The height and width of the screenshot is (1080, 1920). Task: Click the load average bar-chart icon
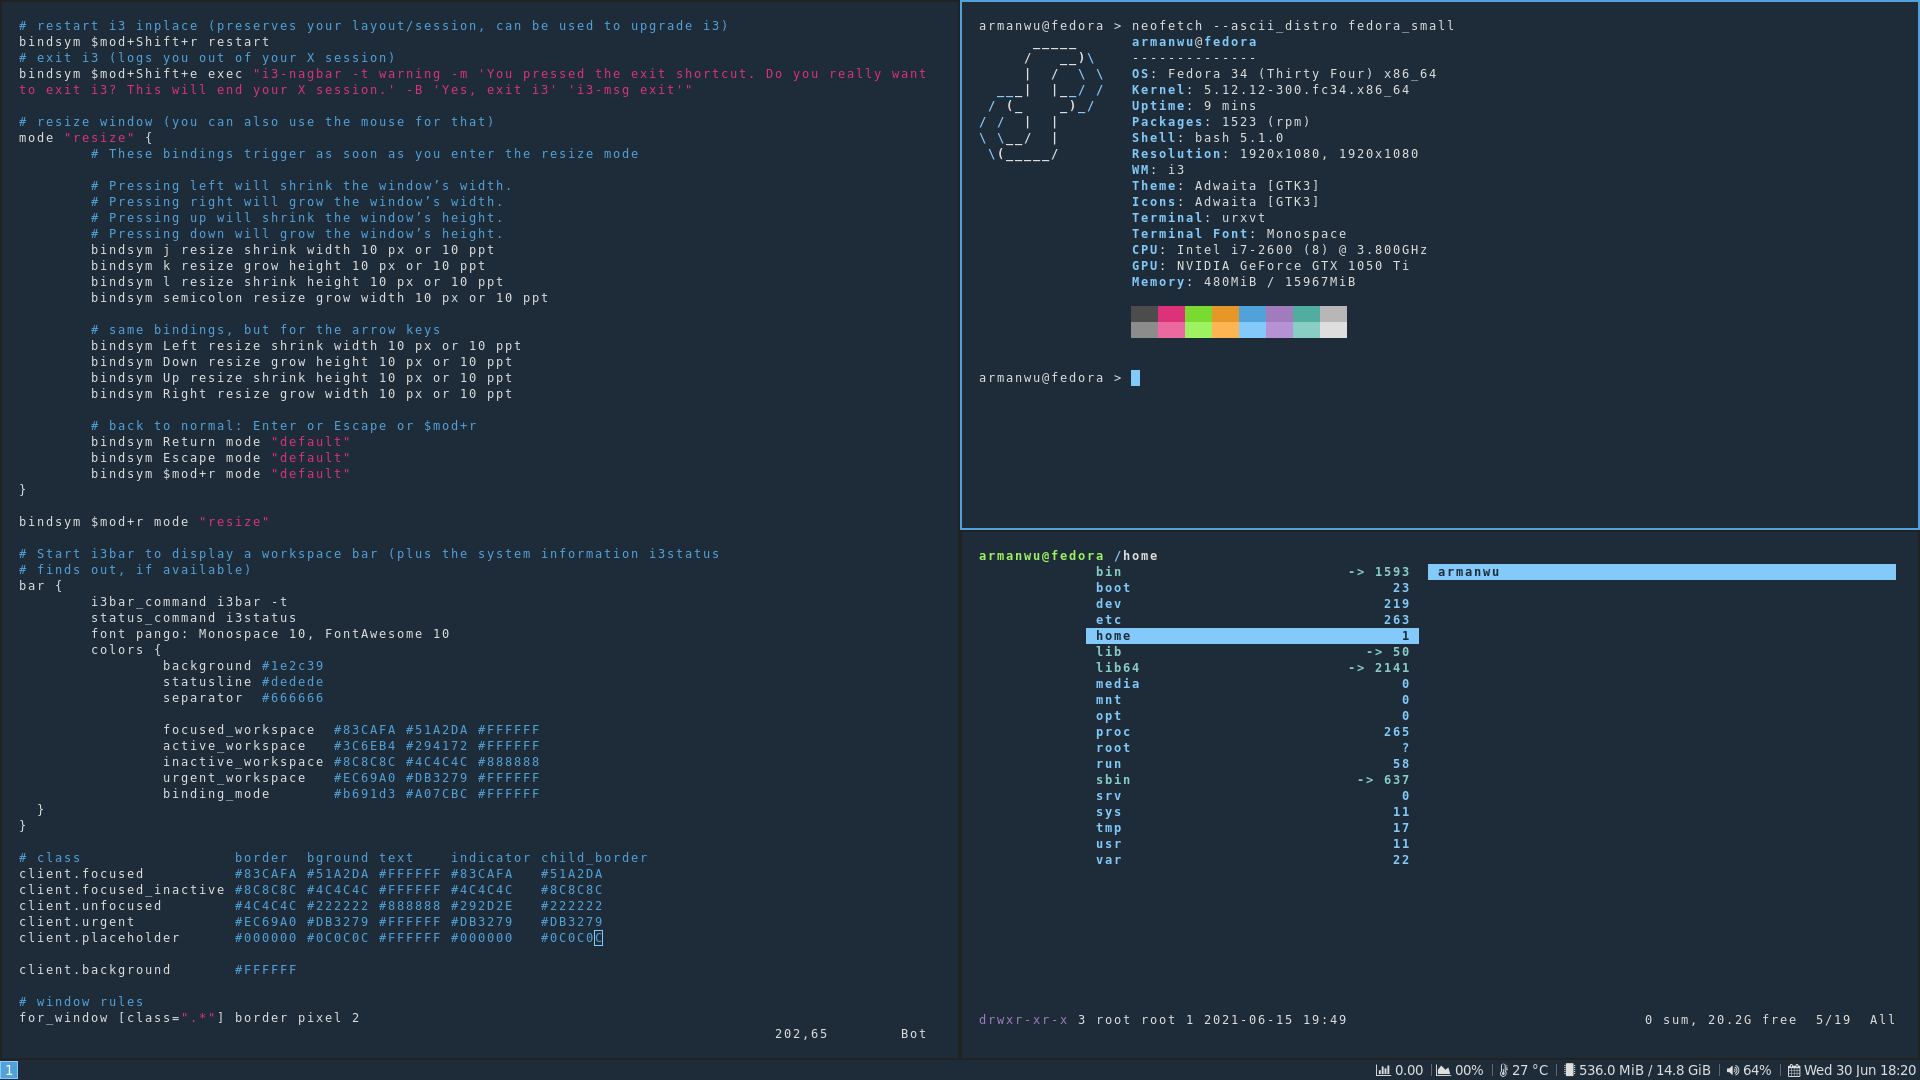[1383, 1070]
